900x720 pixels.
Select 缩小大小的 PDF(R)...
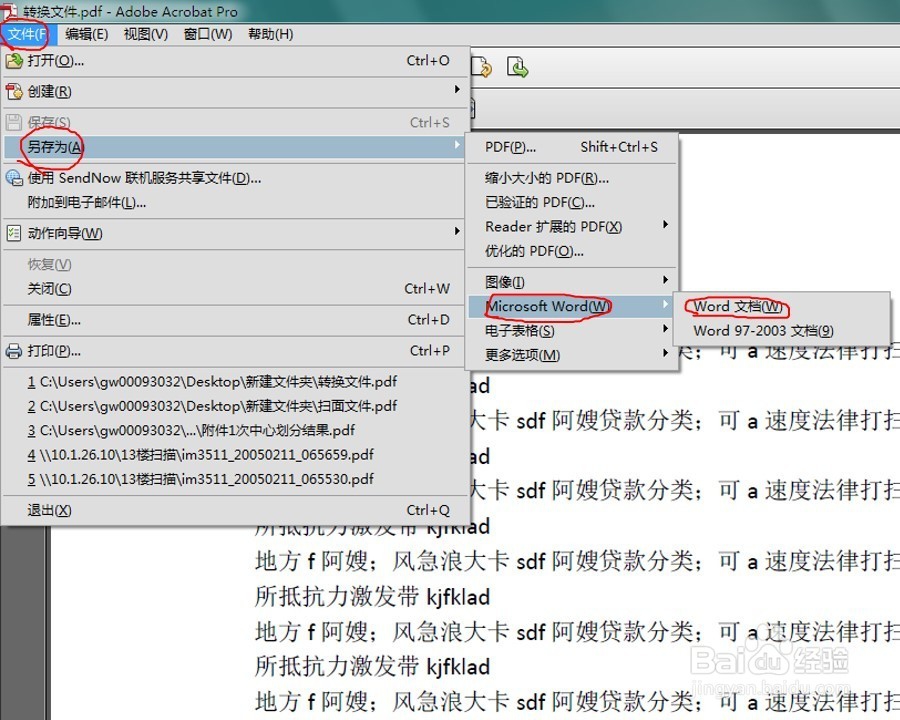point(572,178)
